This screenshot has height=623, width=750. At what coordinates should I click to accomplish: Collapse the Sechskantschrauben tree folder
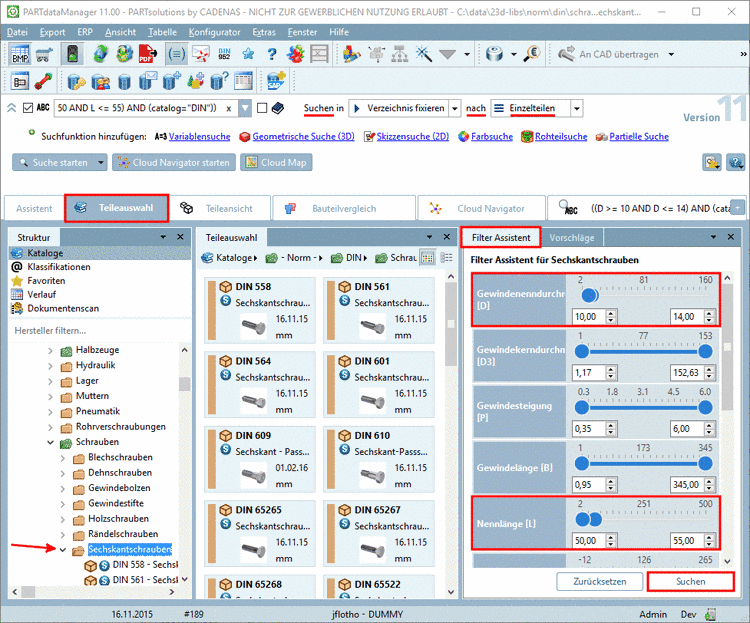pyautogui.click(x=63, y=549)
